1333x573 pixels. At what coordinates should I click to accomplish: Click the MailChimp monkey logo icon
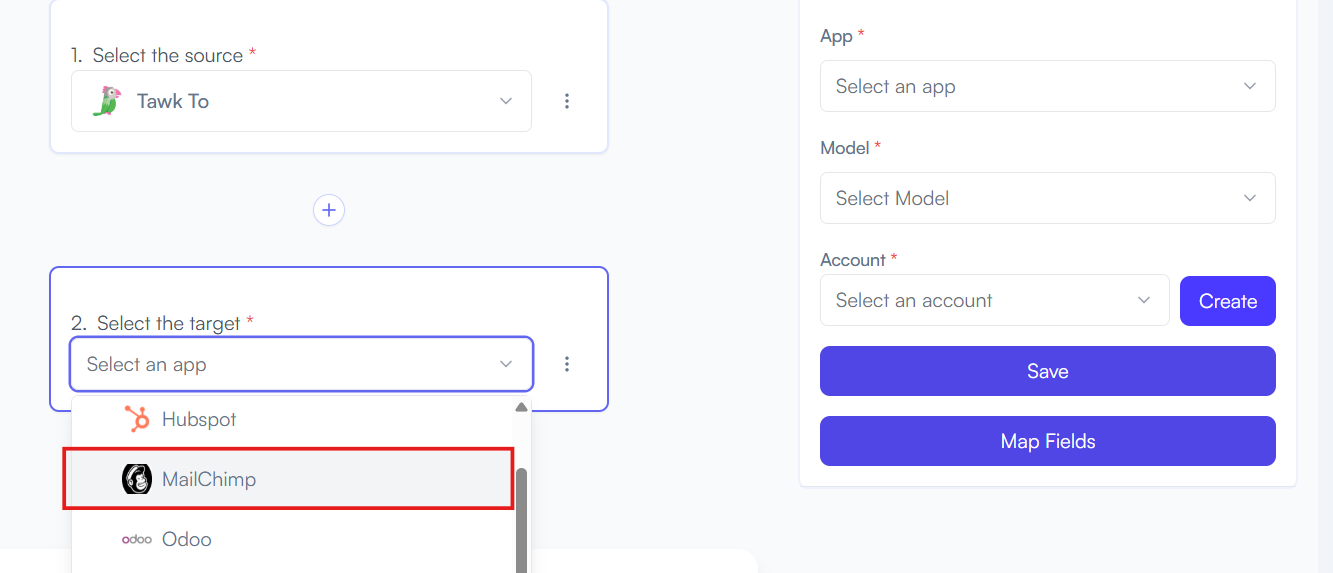tap(137, 479)
